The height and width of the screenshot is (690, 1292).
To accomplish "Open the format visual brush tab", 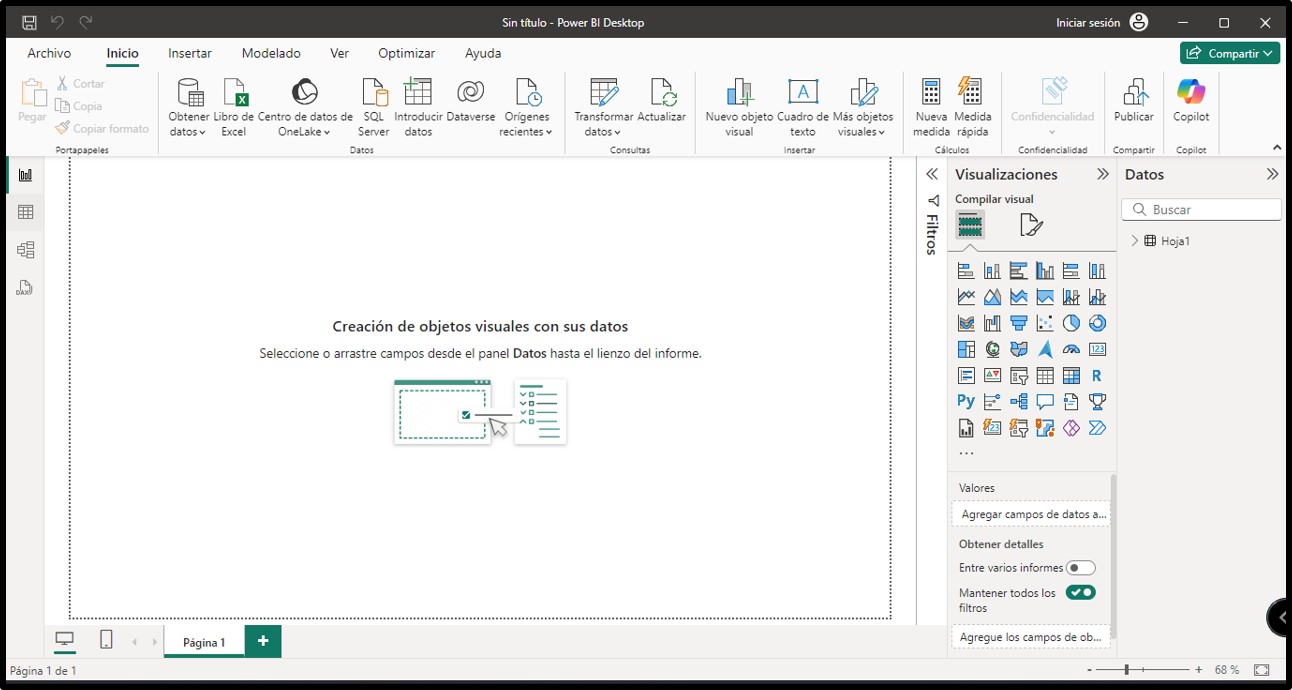I will [x=1031, y=225].
